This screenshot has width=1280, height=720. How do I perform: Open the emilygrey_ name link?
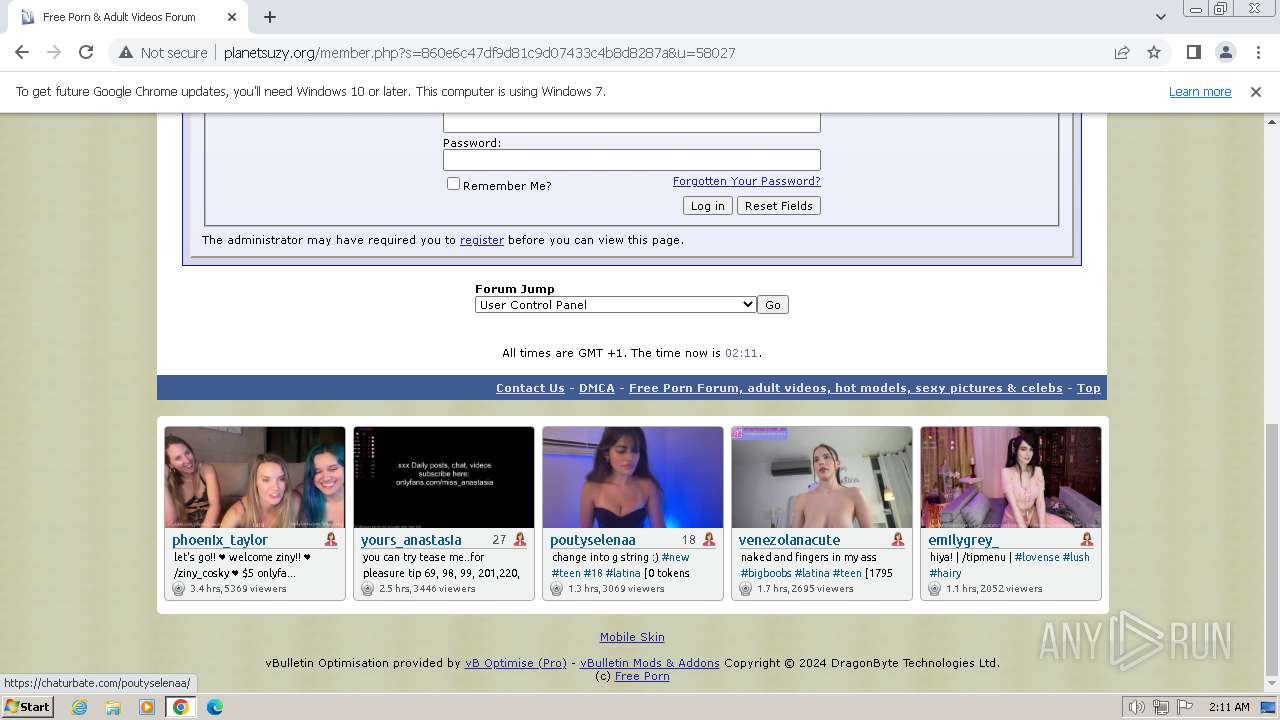click(x=963, y=540)
